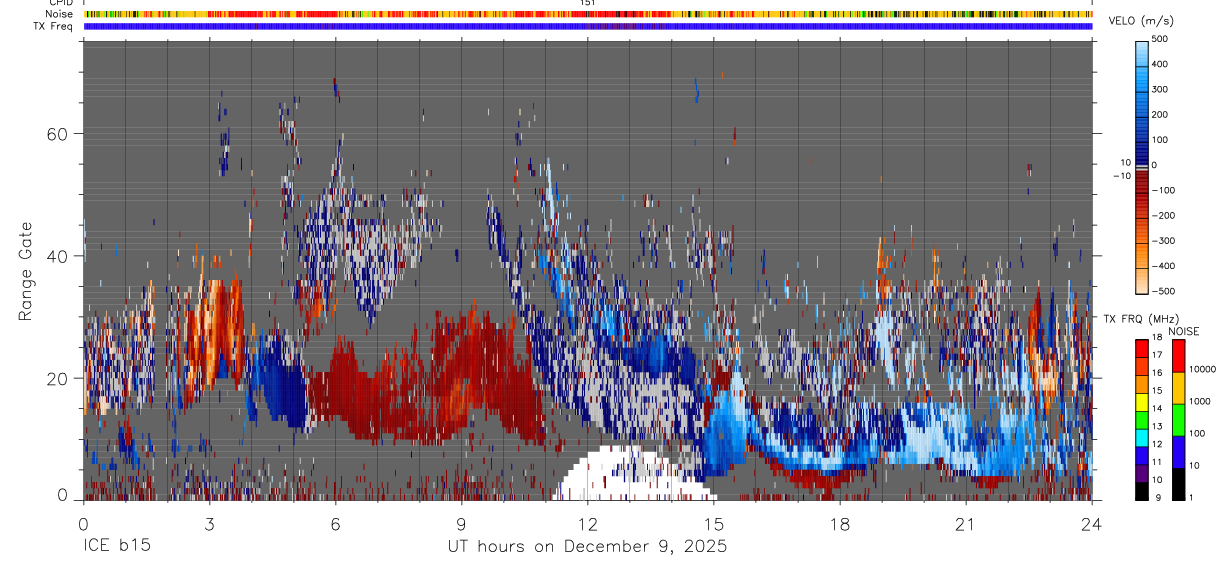Click the UT hours on December 9, 2025 title
This screenshot has width=1228, height=567.
coord(587,547)
